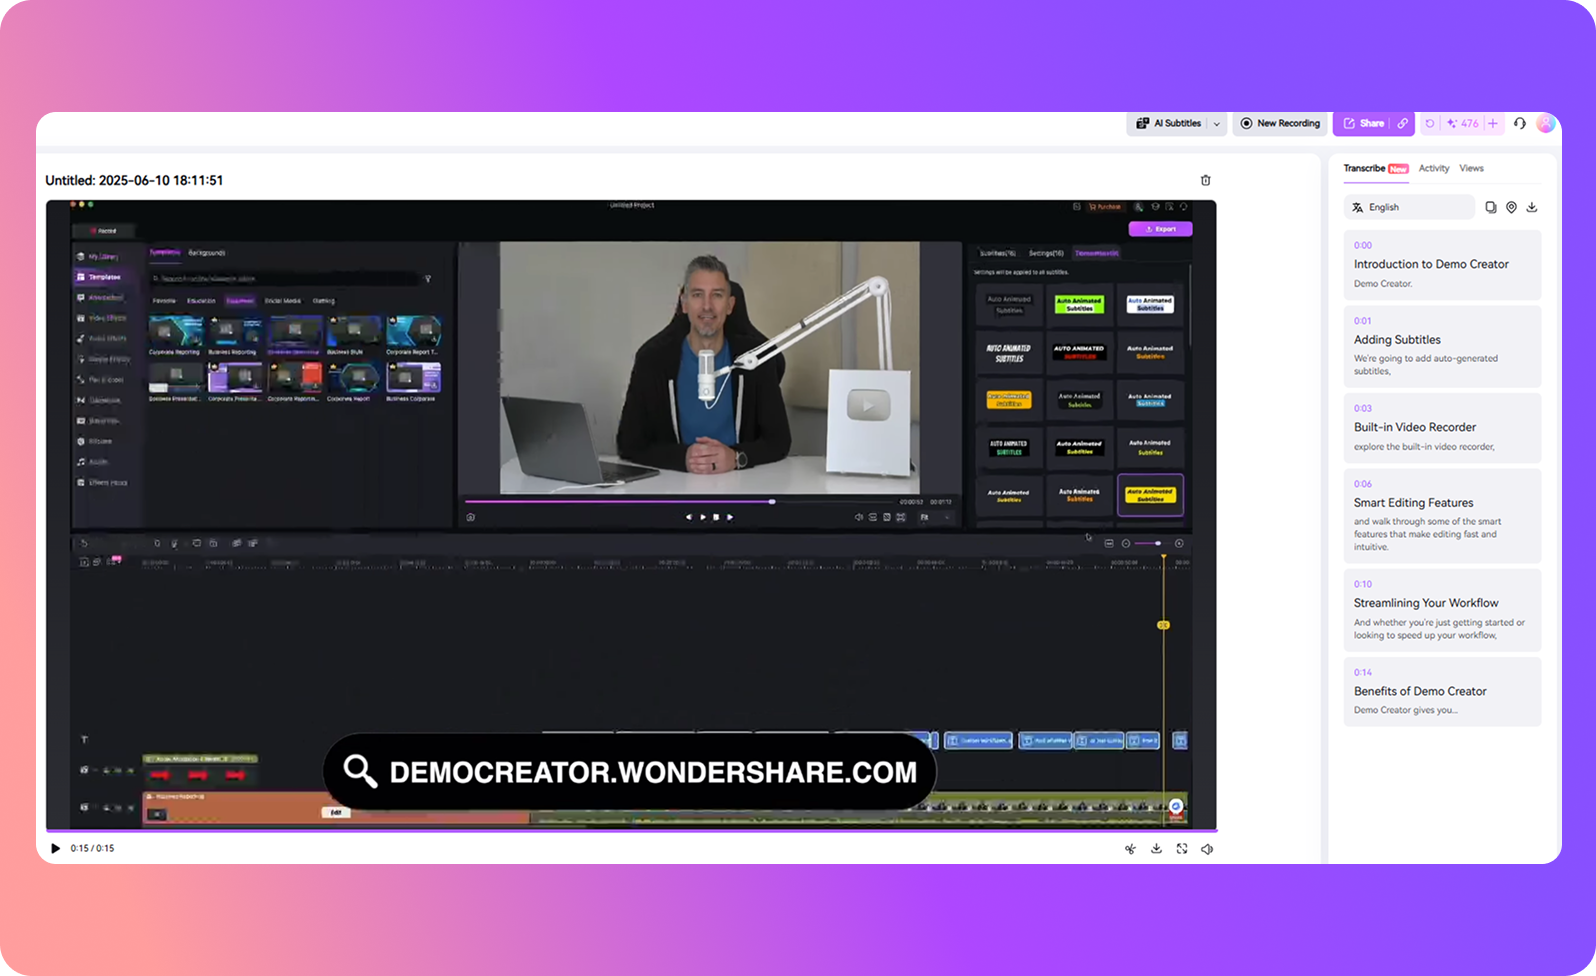This screenshot has height=976, width=1596.
Task: Open support via the headset icon
Action: coord(1520,124)
